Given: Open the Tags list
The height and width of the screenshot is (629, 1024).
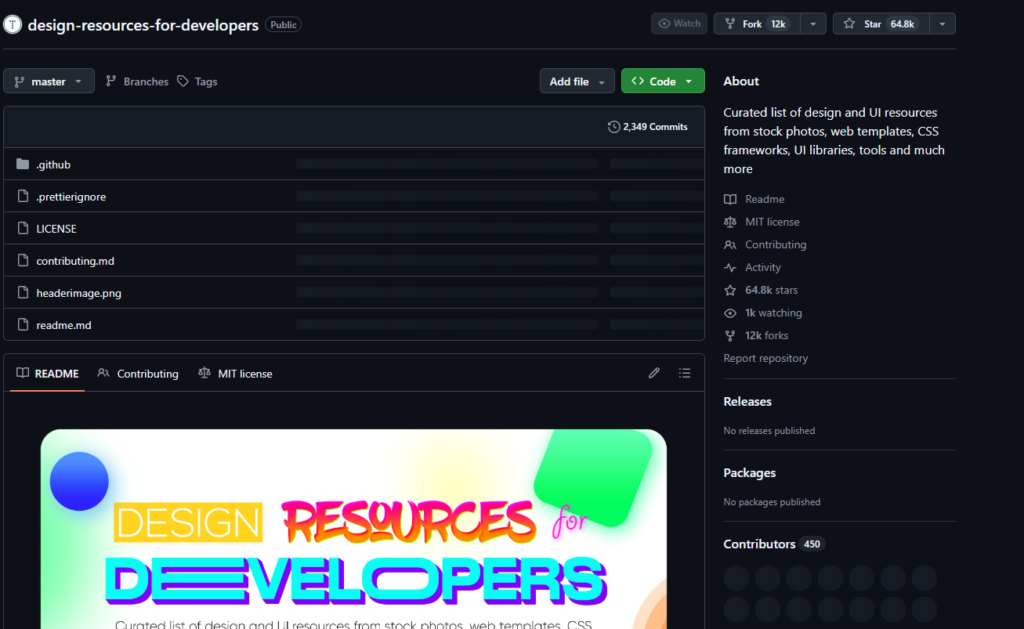Looking at the screenshot, I should [197, 82].
